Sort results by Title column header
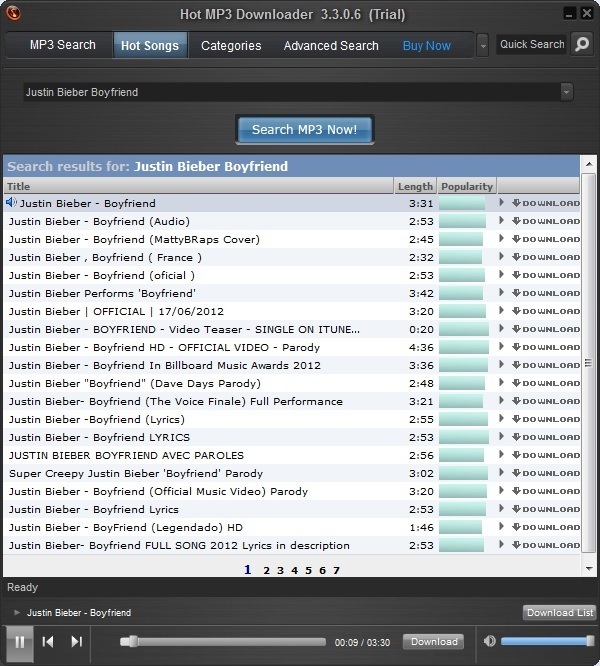 (x=199, y=186)
